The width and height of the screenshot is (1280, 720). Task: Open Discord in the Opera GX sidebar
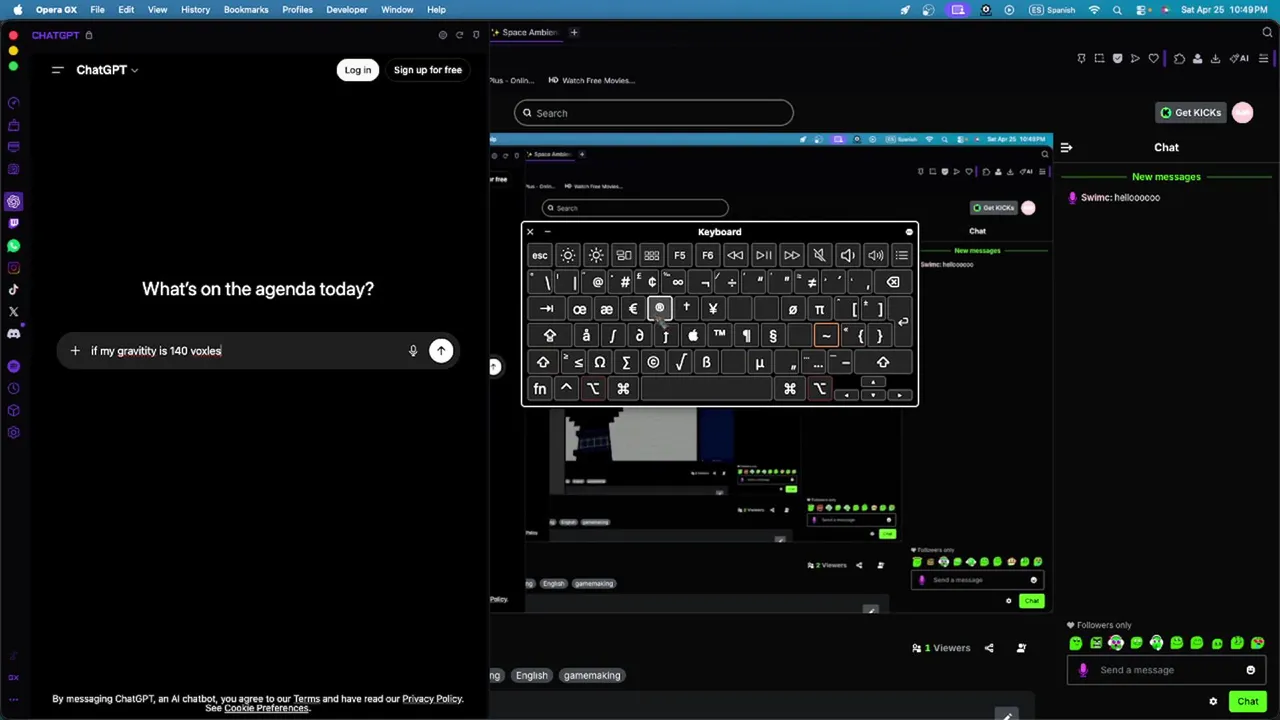(x=14, y=334)
